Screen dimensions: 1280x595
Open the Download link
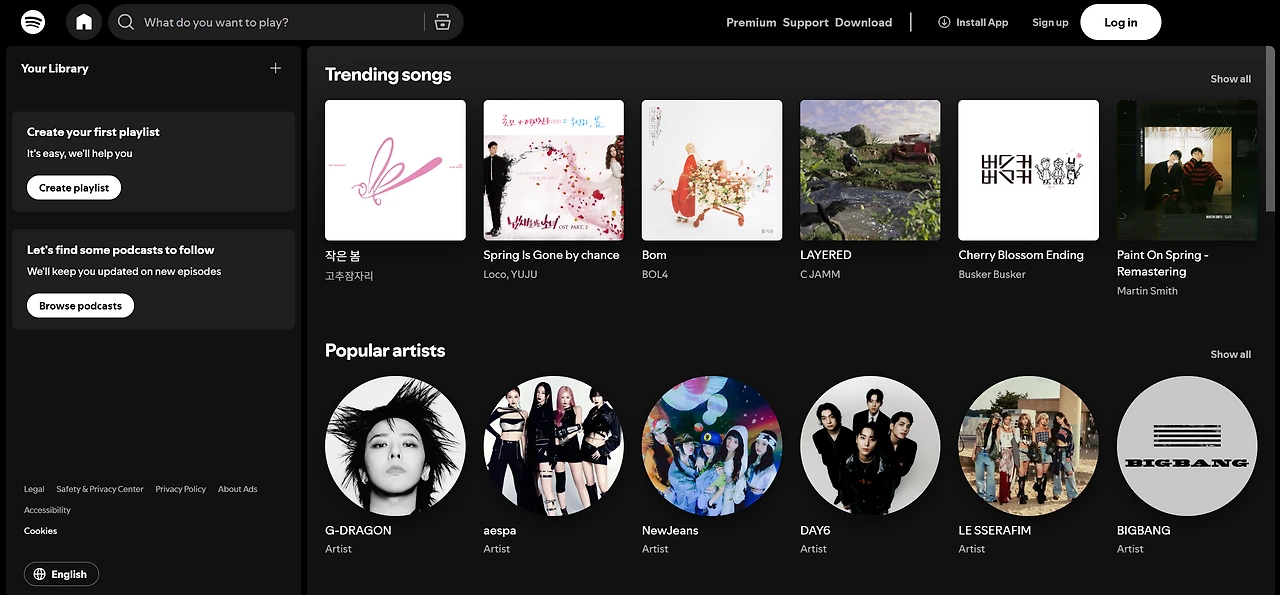tap(863, 22)
